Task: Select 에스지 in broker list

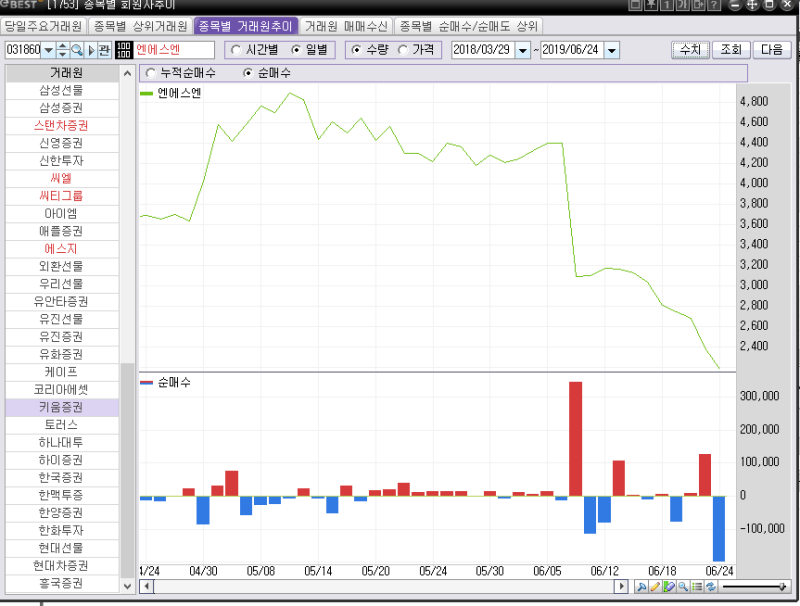Action: click(62, 249)
